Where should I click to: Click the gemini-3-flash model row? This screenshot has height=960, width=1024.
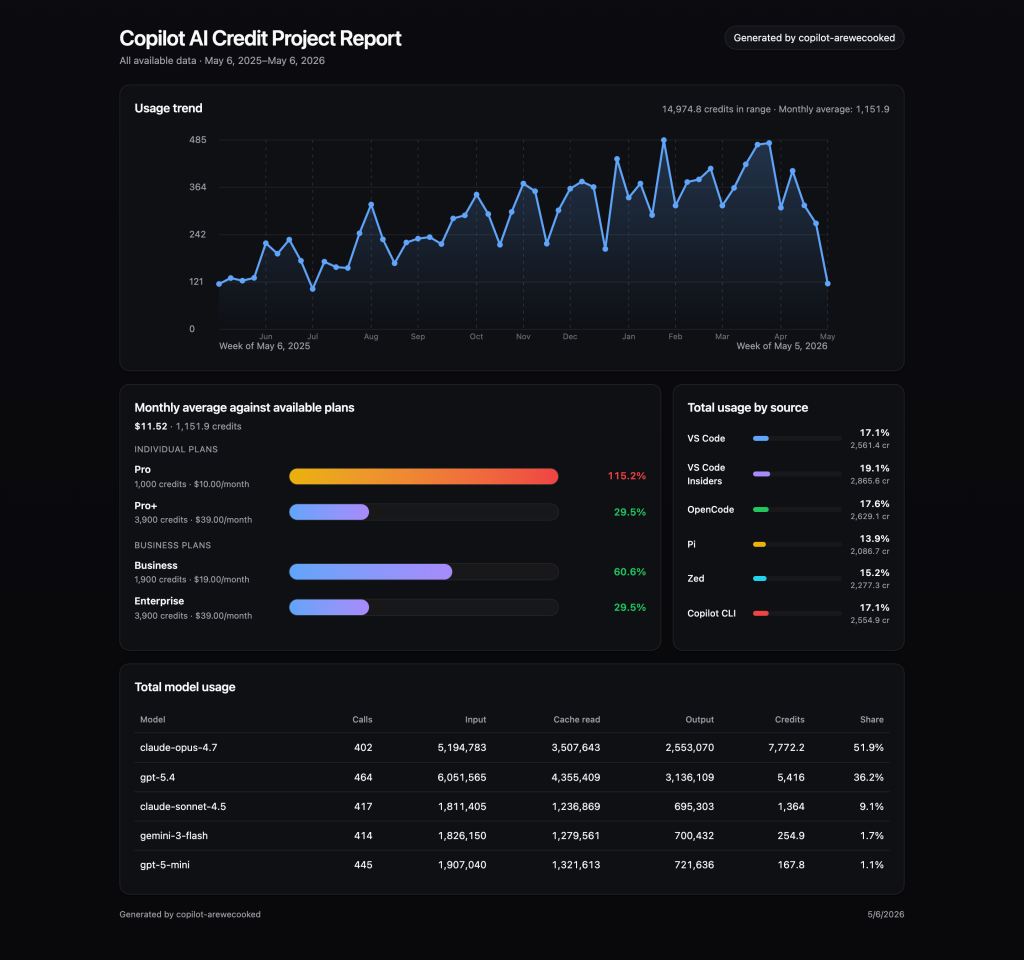[x=511, y=836]
